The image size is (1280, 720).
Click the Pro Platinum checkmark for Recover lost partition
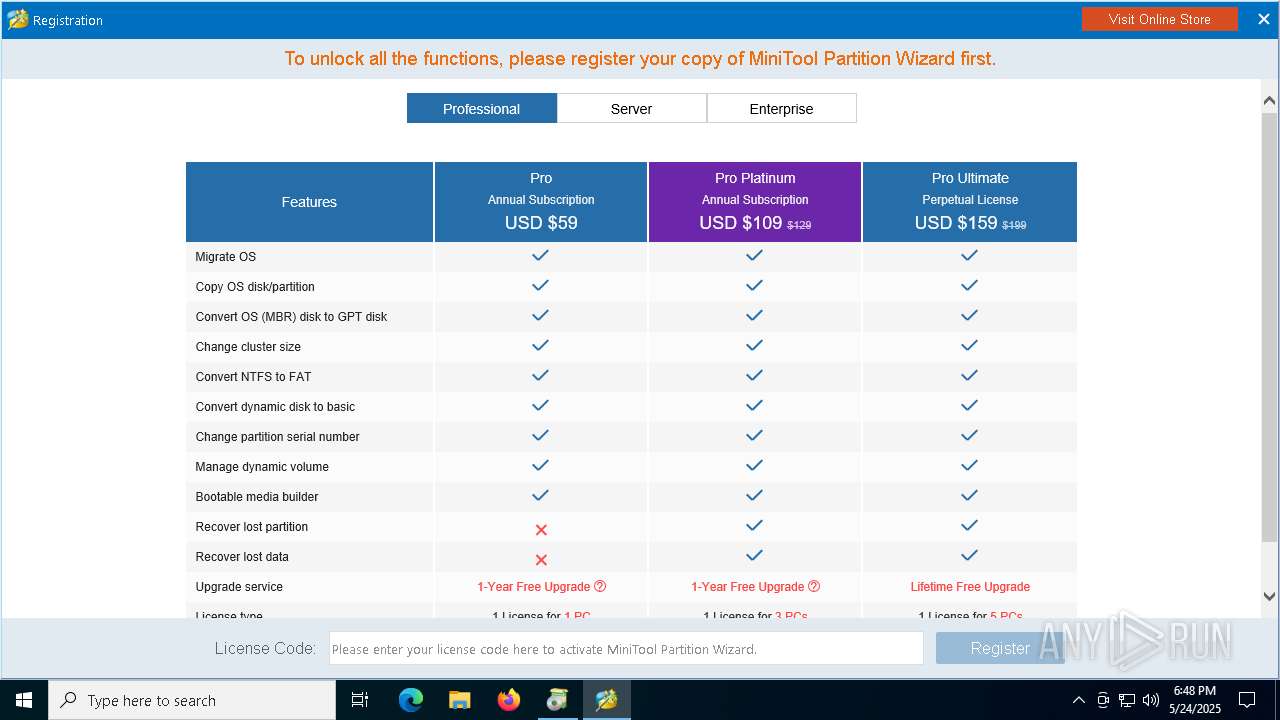[754, 525]
